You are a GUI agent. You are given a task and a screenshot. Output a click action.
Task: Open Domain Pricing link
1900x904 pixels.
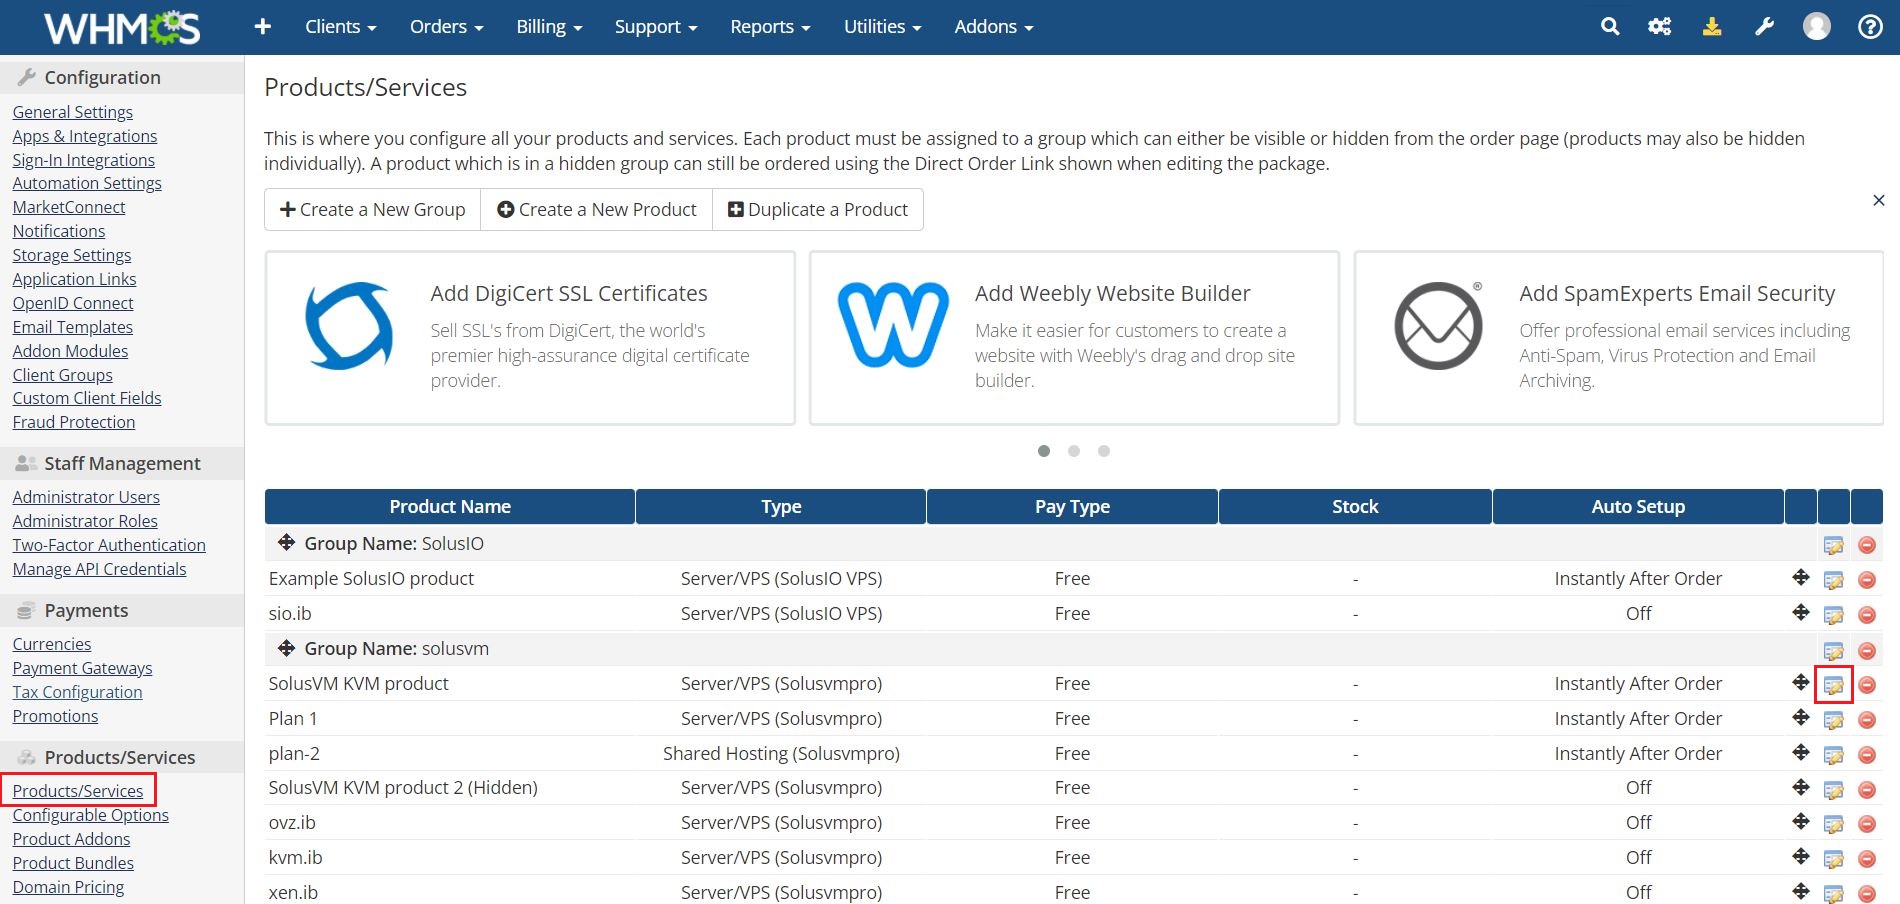69,887
